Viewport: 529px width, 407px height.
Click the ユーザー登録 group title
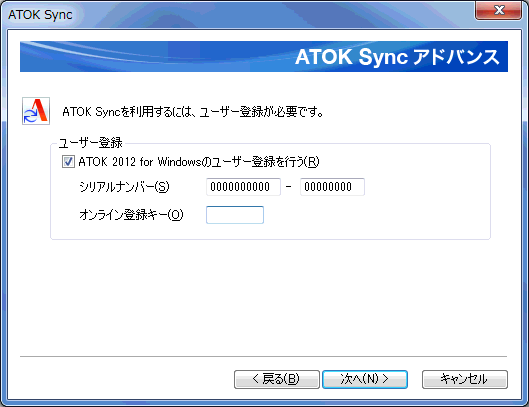[90, 143]
